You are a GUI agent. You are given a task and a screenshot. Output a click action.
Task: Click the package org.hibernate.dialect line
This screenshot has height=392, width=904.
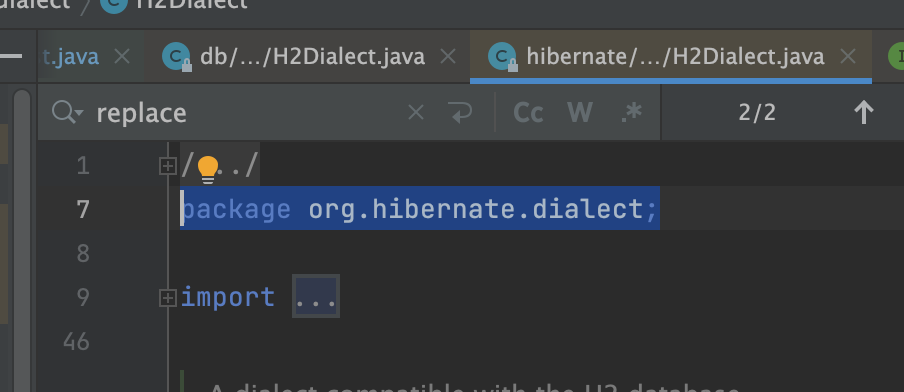pos(419,209)
